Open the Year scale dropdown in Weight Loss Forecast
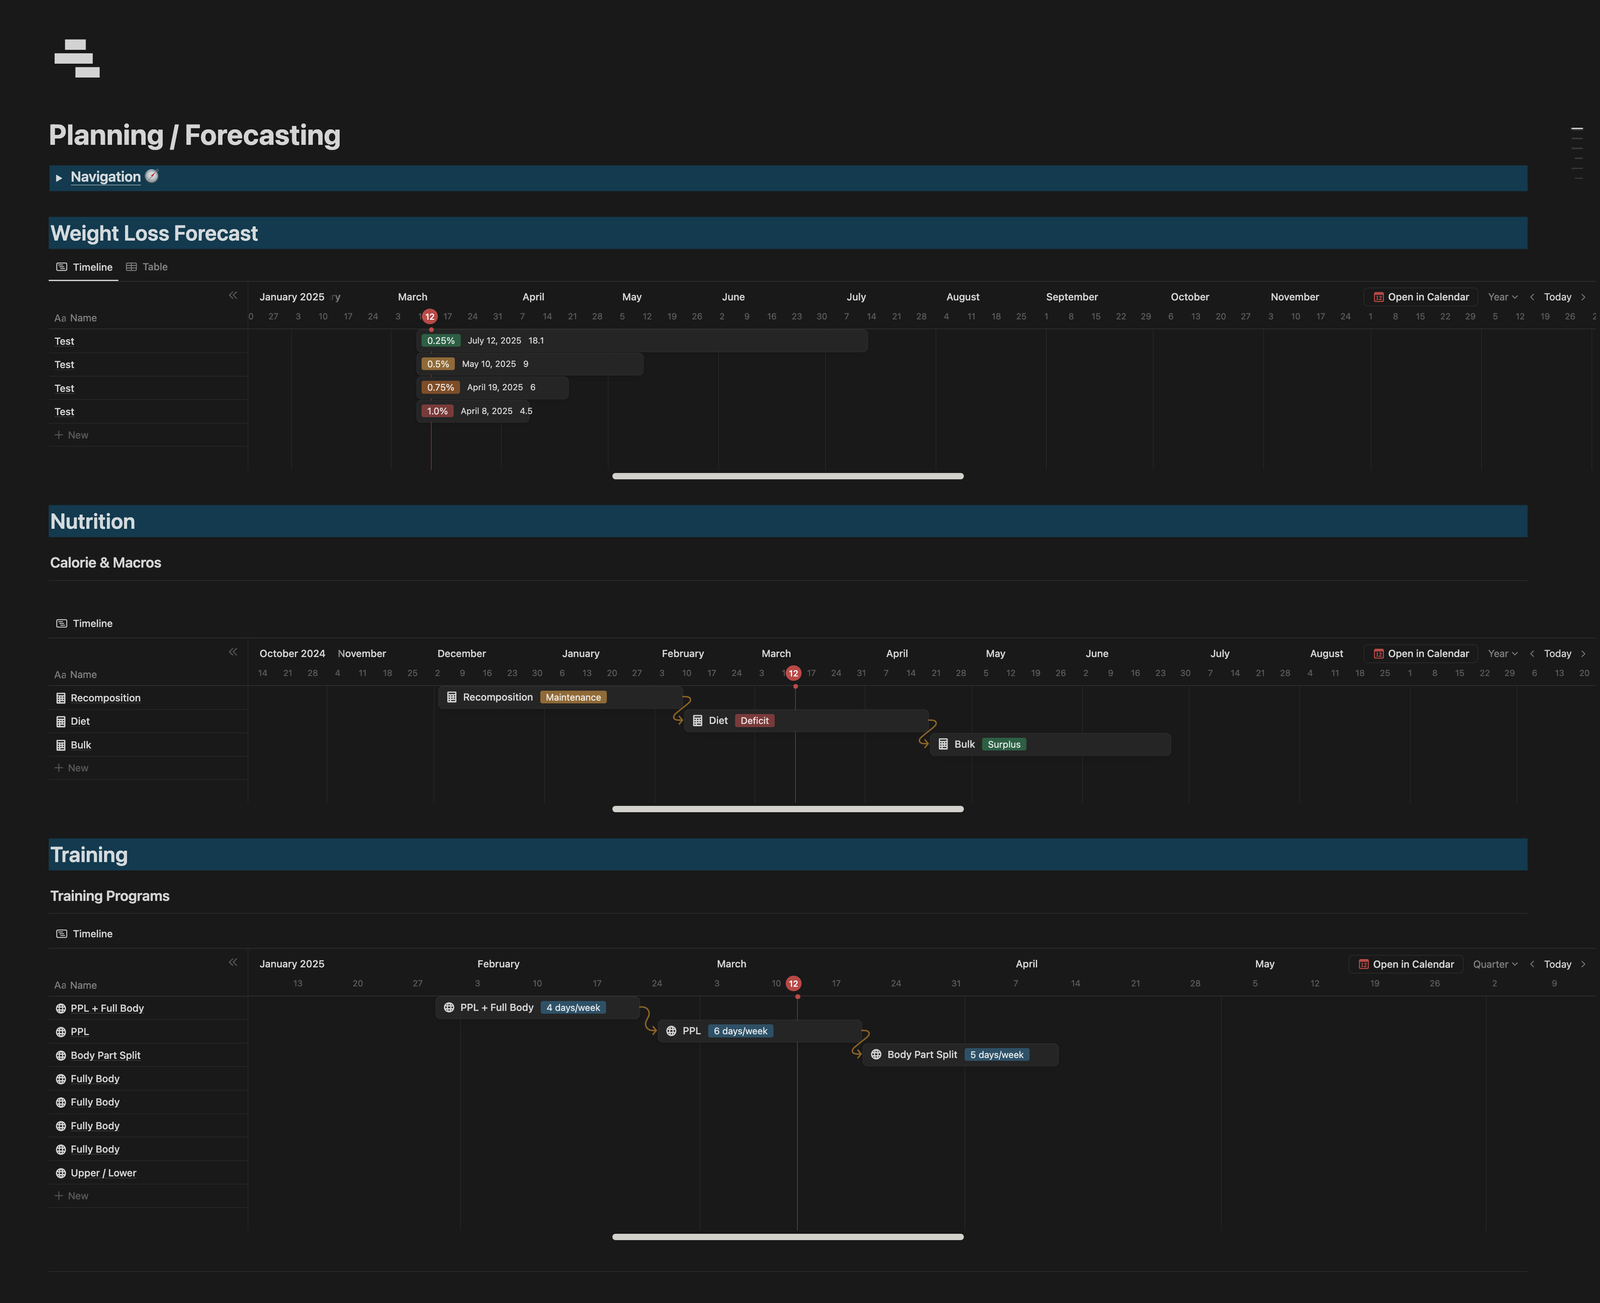 click(x=1502, y=297)
